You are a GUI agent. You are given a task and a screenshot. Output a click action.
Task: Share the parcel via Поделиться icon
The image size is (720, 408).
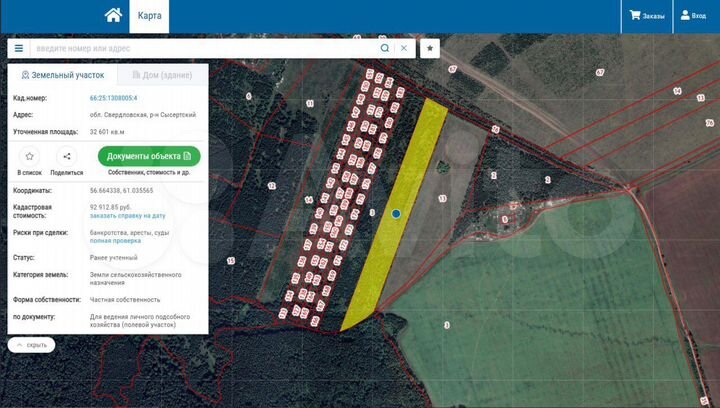tap(66, 157)
